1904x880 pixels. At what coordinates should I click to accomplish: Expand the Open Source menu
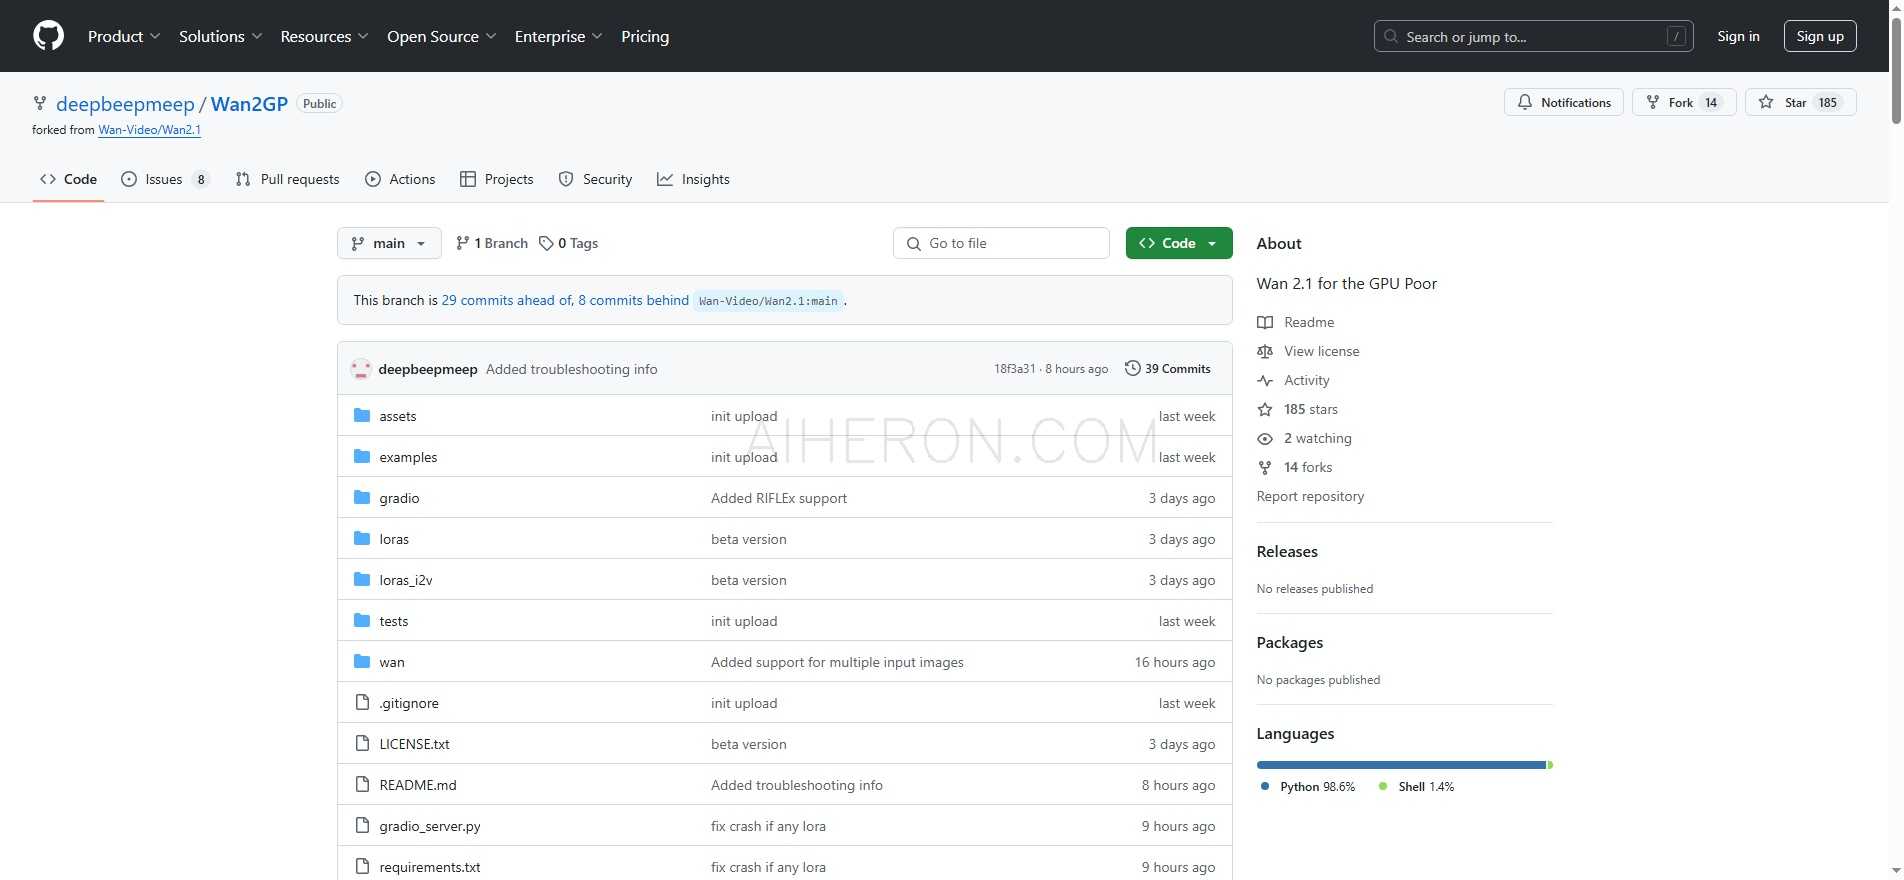coord(442,36)
